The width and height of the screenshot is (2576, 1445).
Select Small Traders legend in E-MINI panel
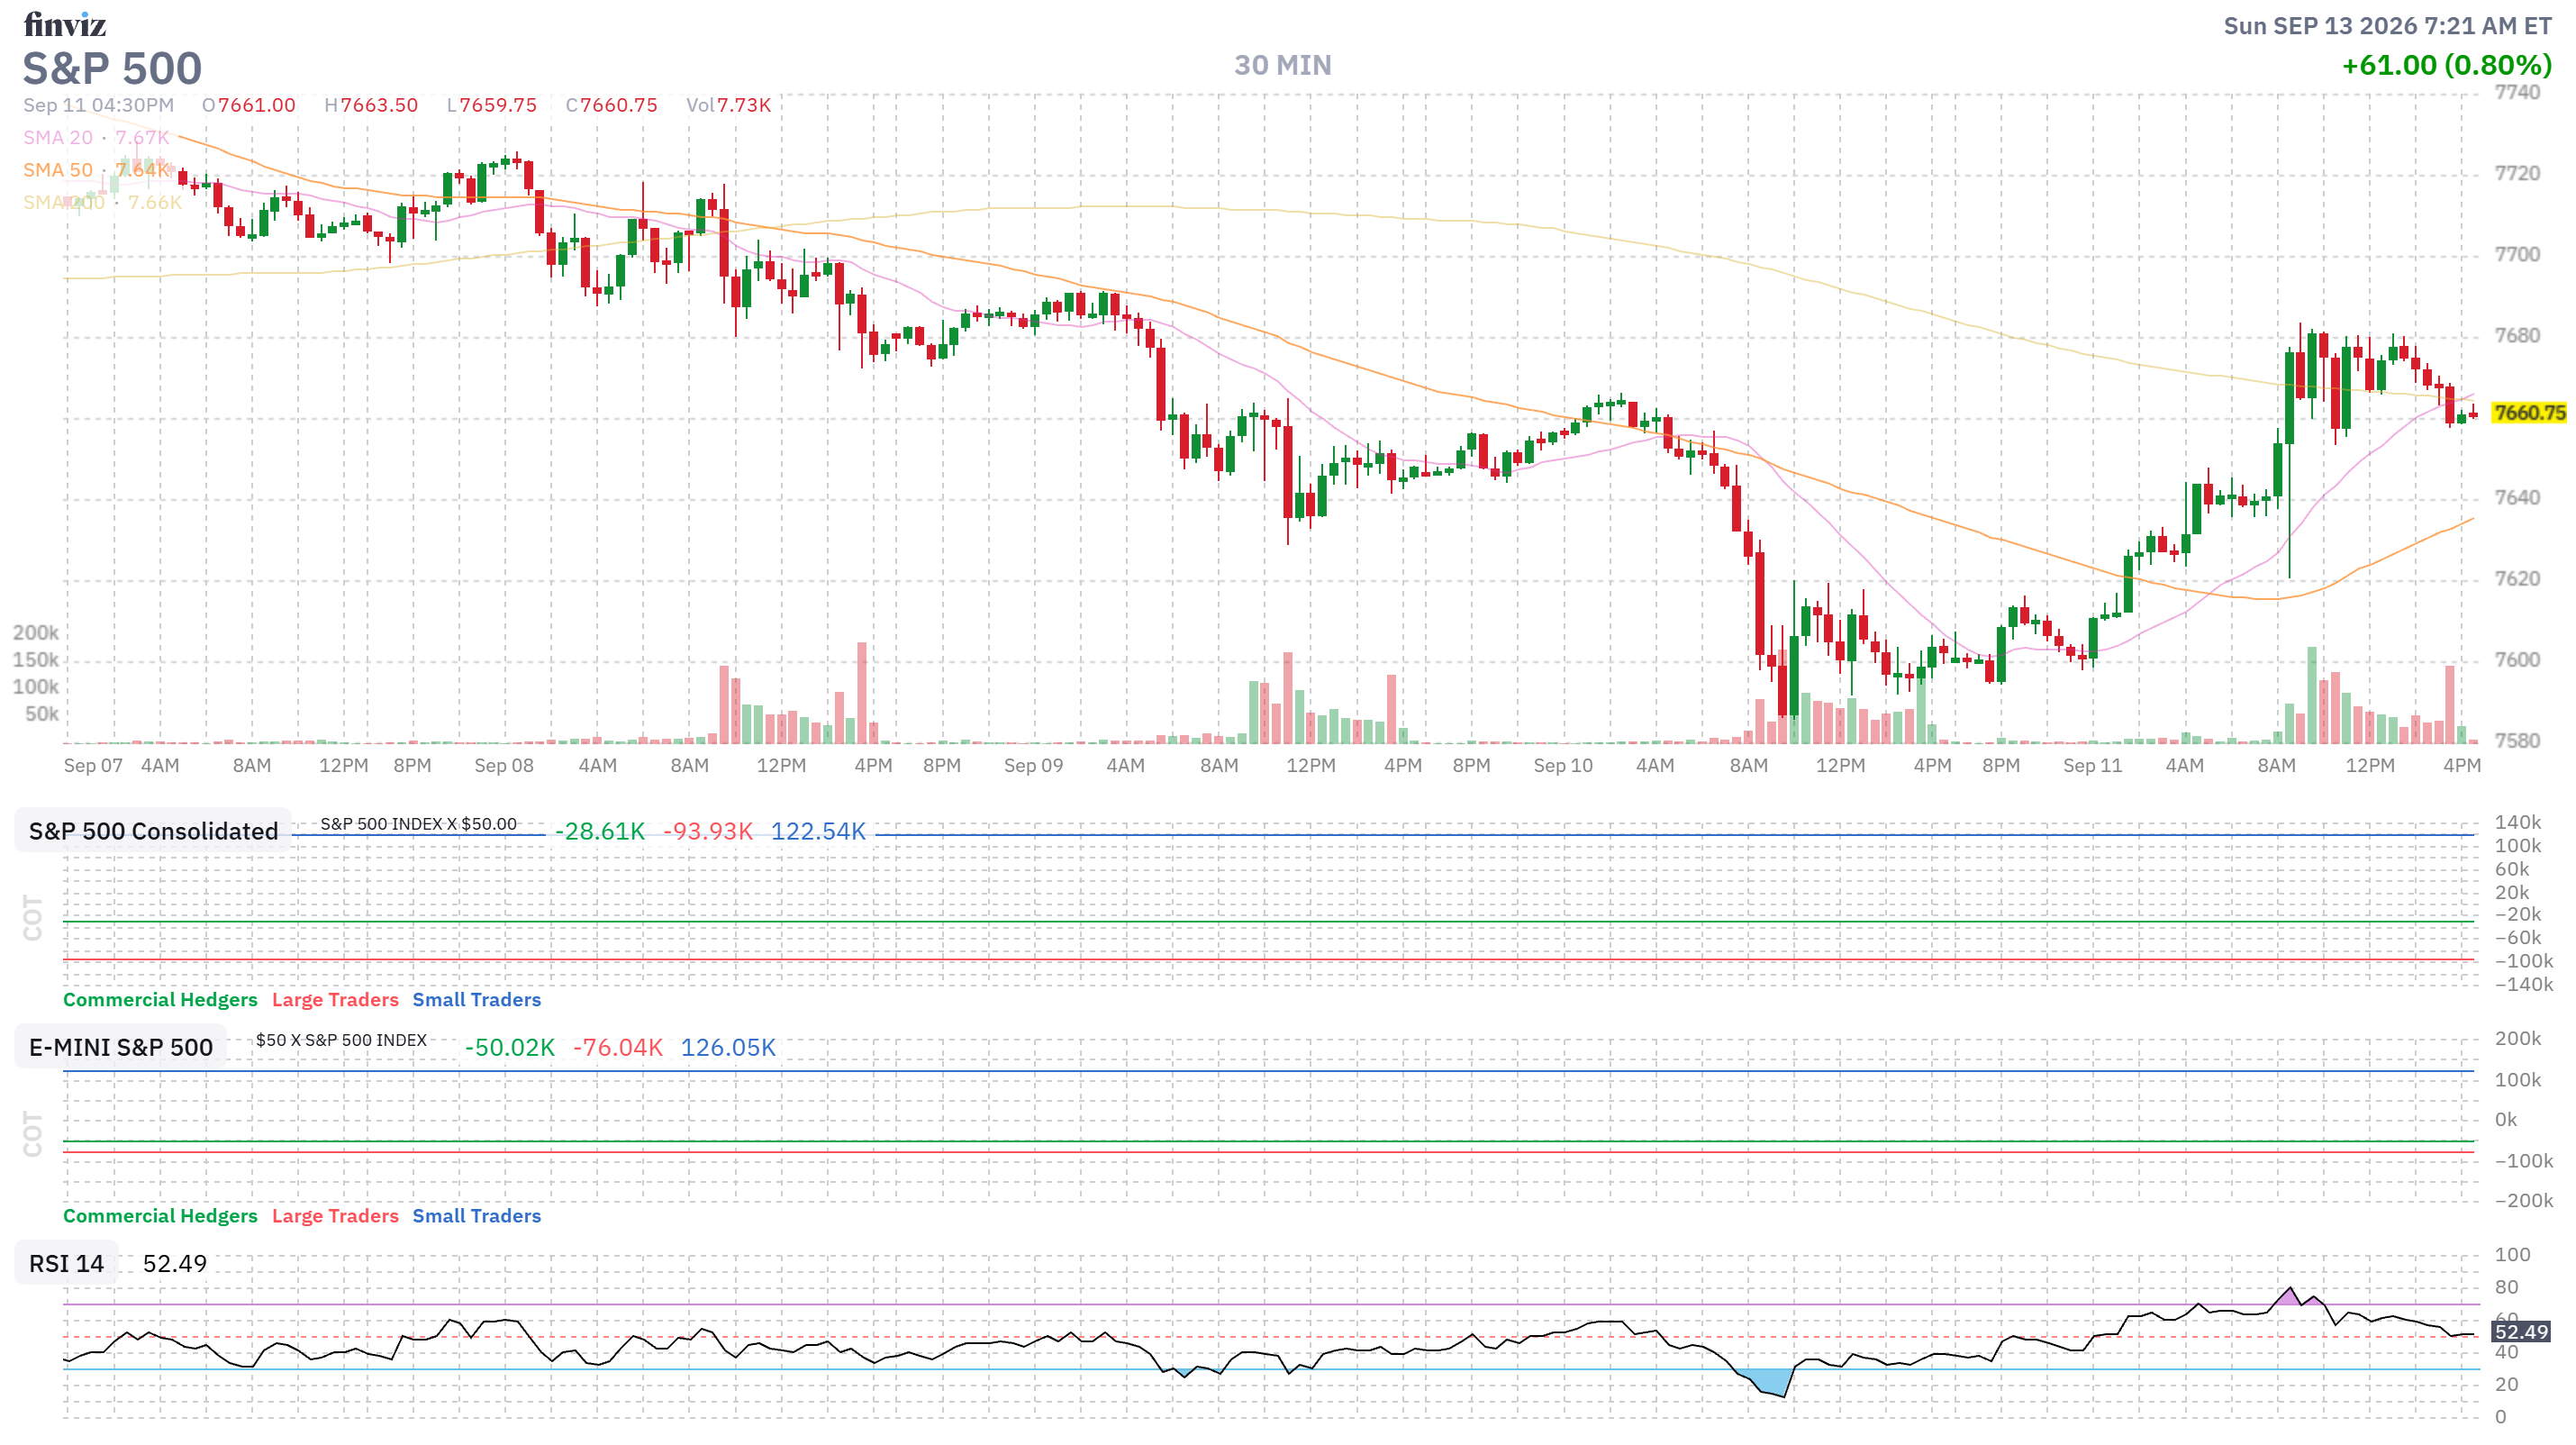coord(476,1215)
